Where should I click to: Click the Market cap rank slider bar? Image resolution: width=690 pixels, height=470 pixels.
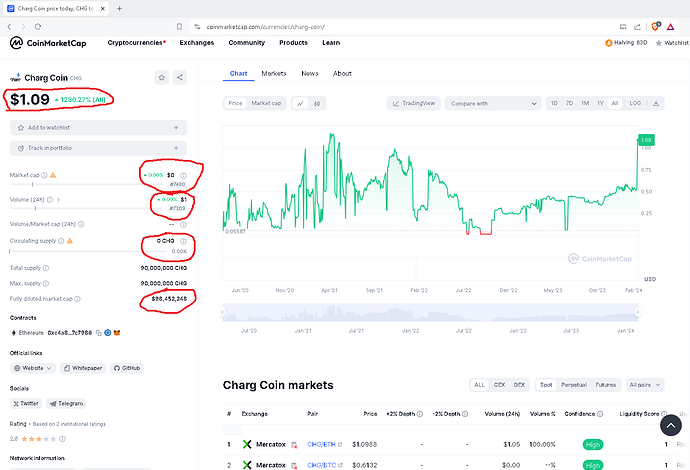pyautogui.click(x=88, y=184)
